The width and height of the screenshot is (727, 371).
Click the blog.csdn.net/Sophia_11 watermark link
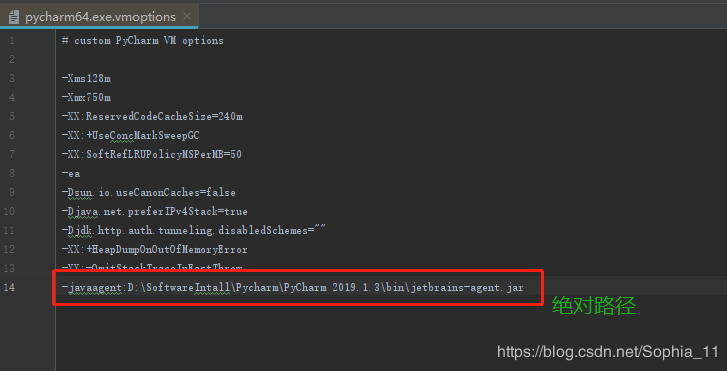[608, 352]
